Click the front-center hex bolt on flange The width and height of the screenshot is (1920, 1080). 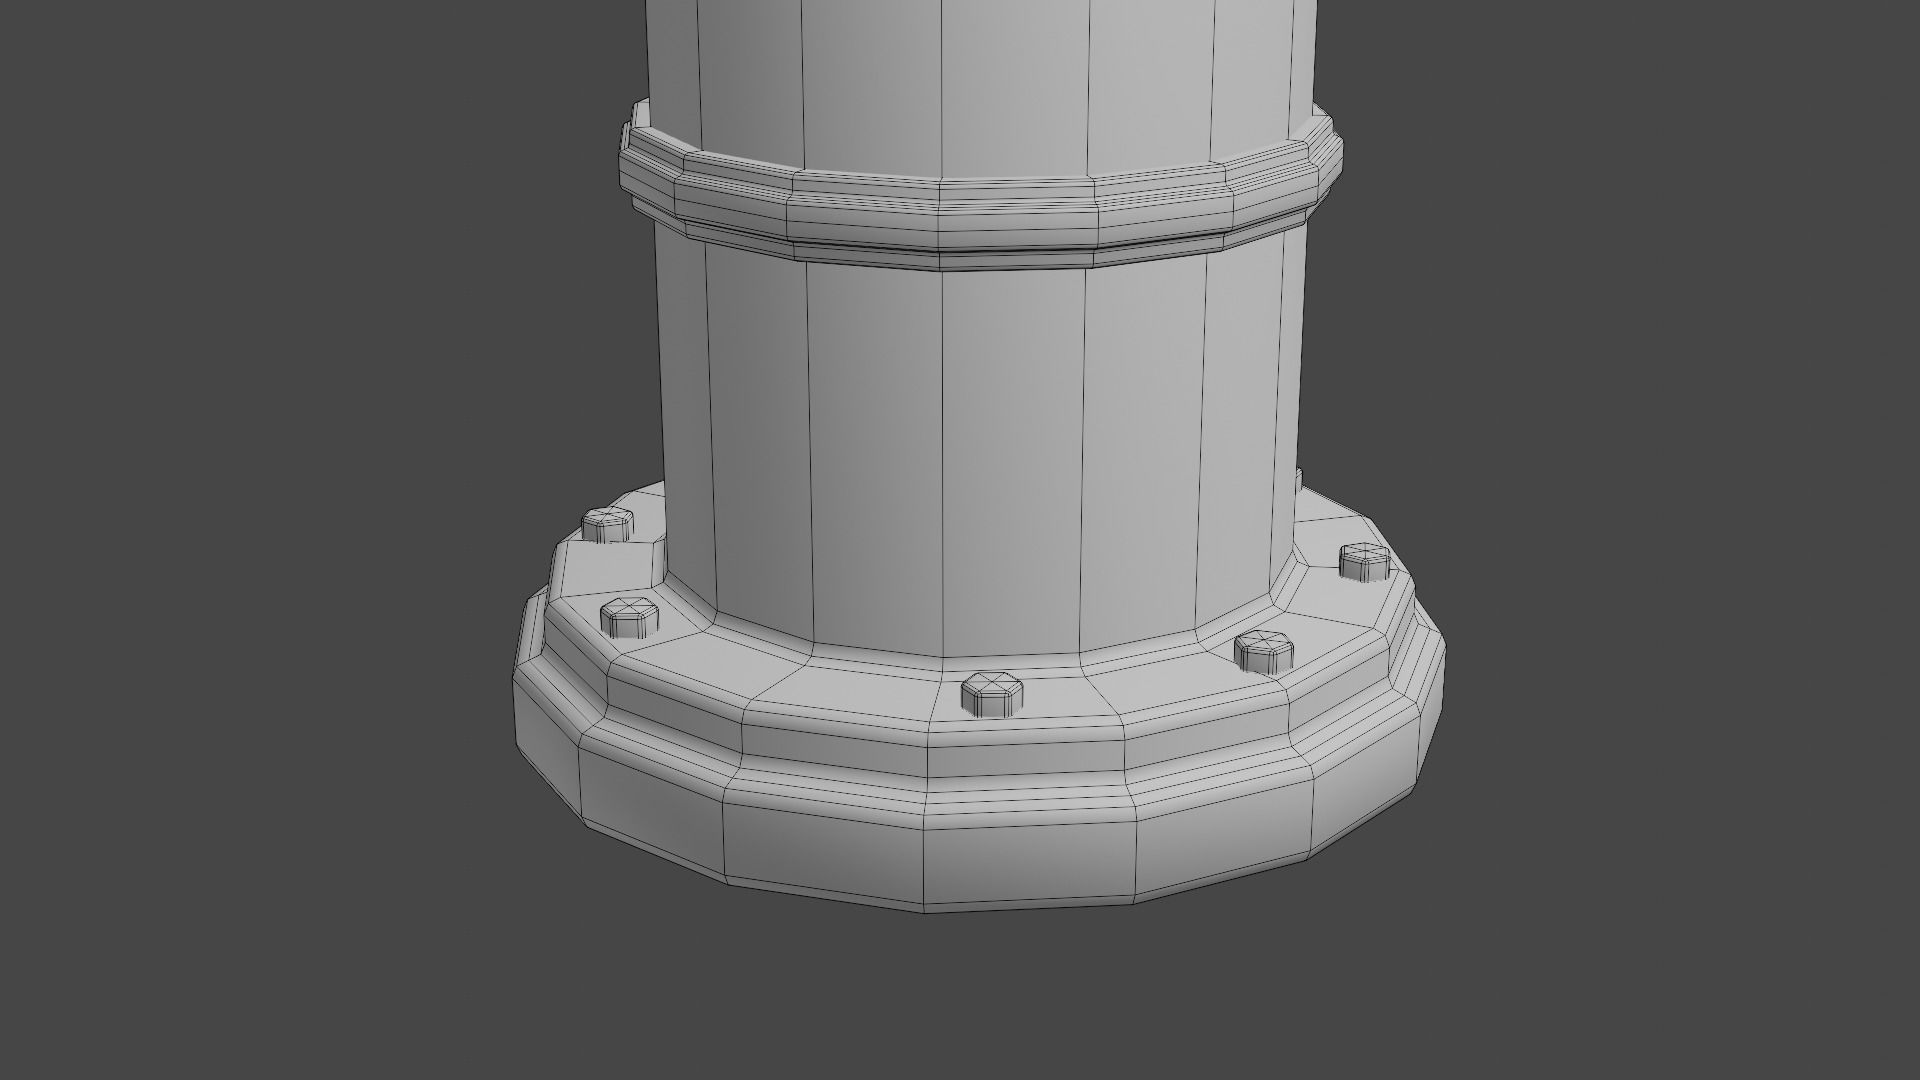(x=992, y=694)
